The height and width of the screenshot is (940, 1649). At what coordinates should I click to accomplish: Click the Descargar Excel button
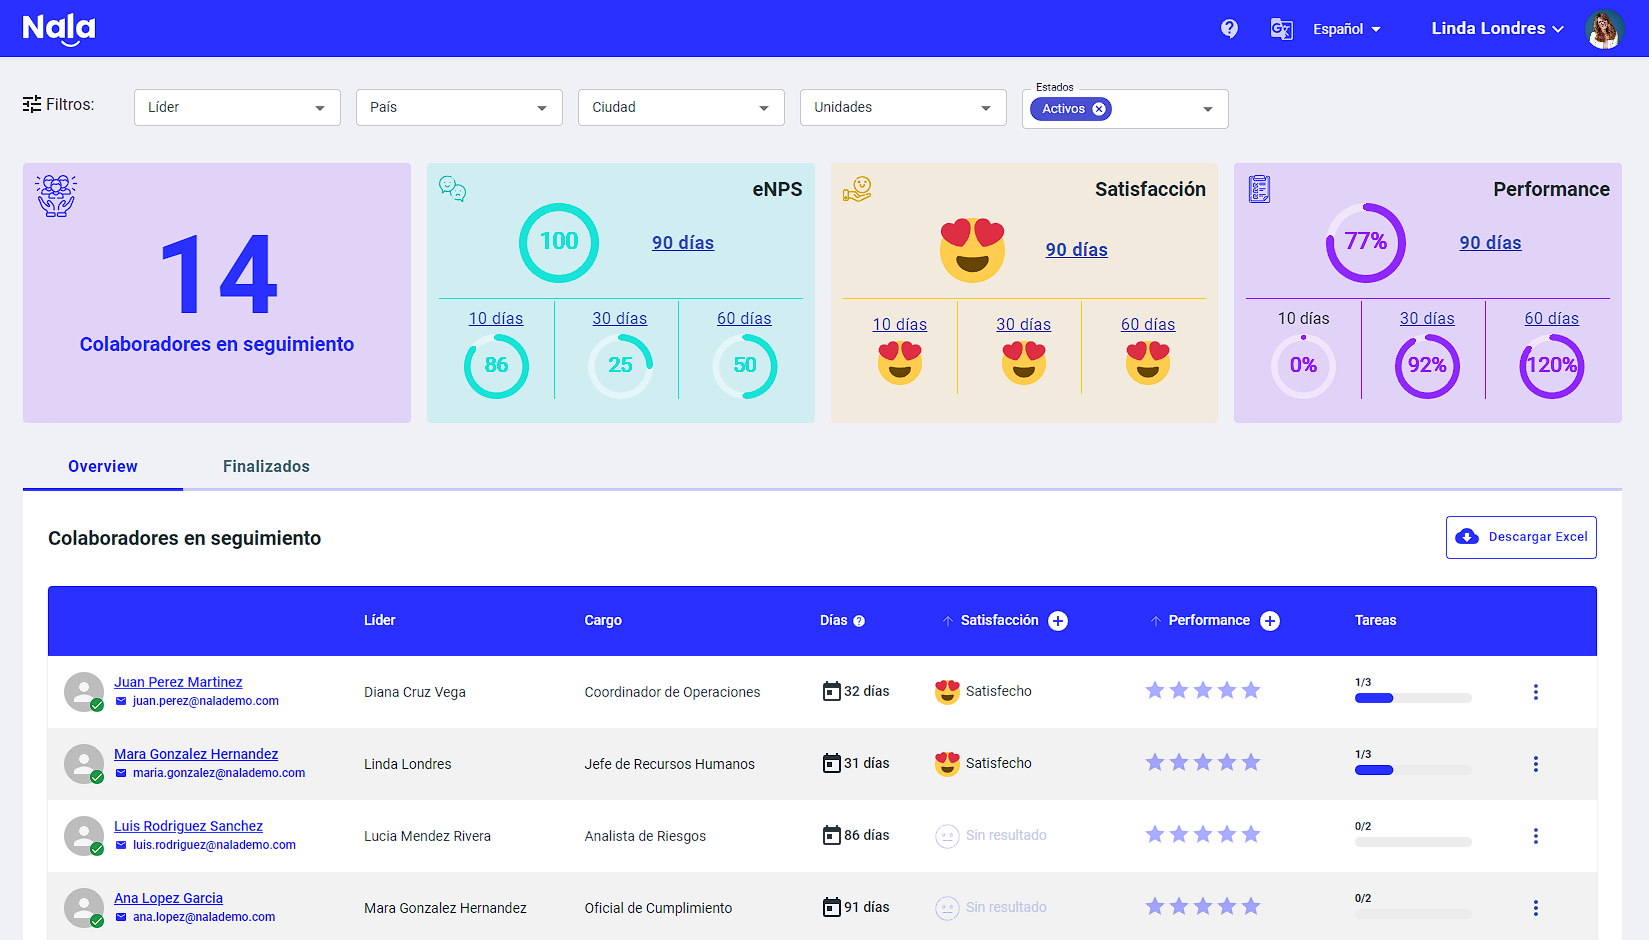pos(1520,537)
